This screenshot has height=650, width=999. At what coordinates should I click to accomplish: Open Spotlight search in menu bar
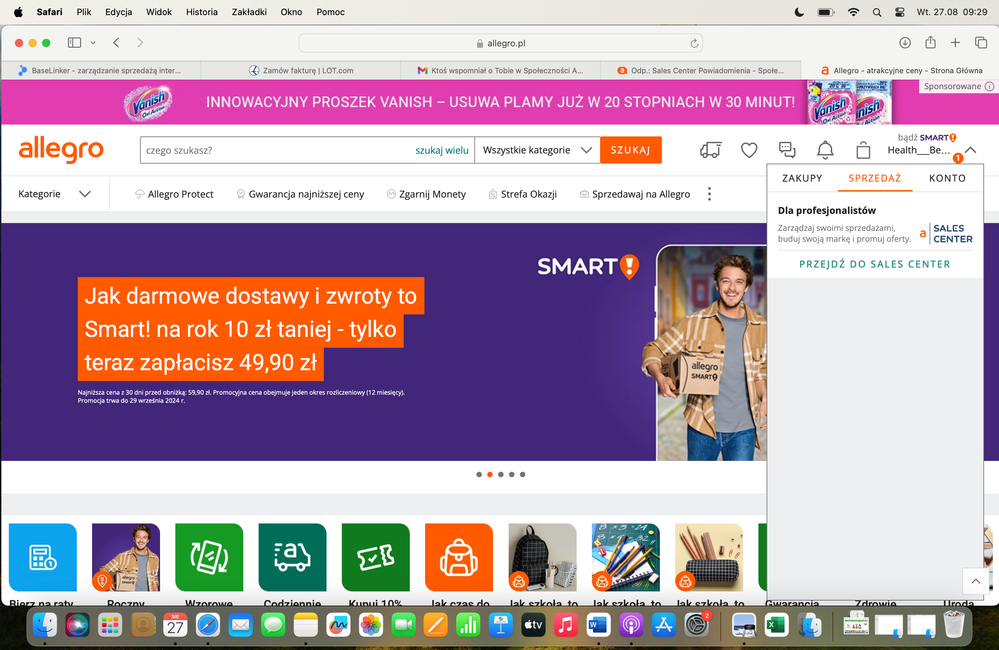coord(877,12)
